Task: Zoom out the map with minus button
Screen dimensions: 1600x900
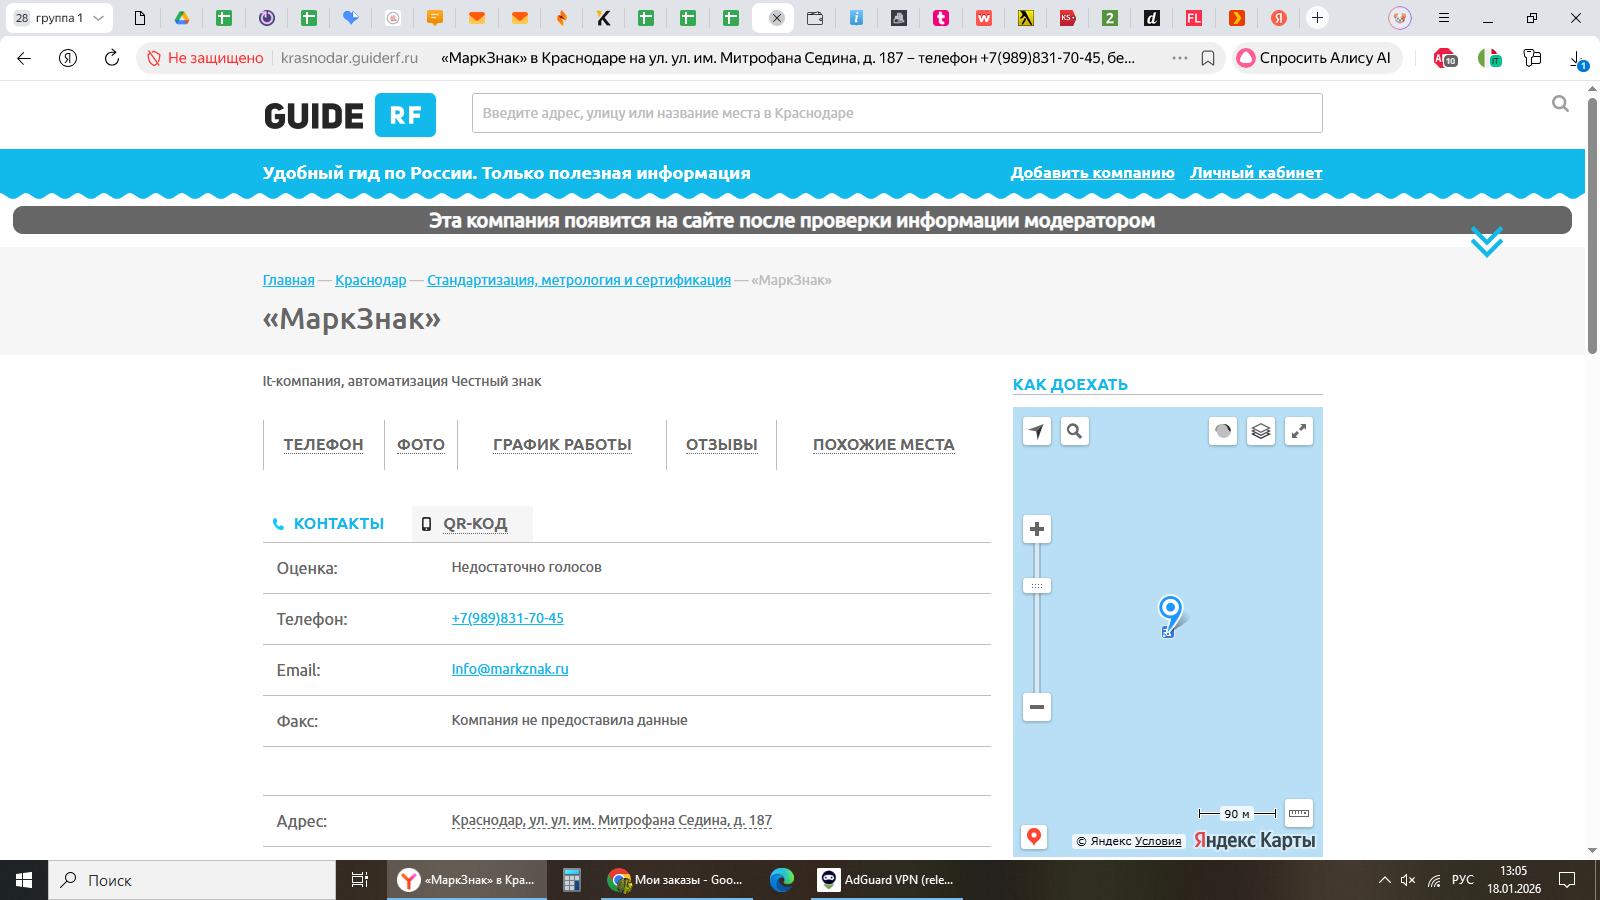Action: click(1037, 707)
